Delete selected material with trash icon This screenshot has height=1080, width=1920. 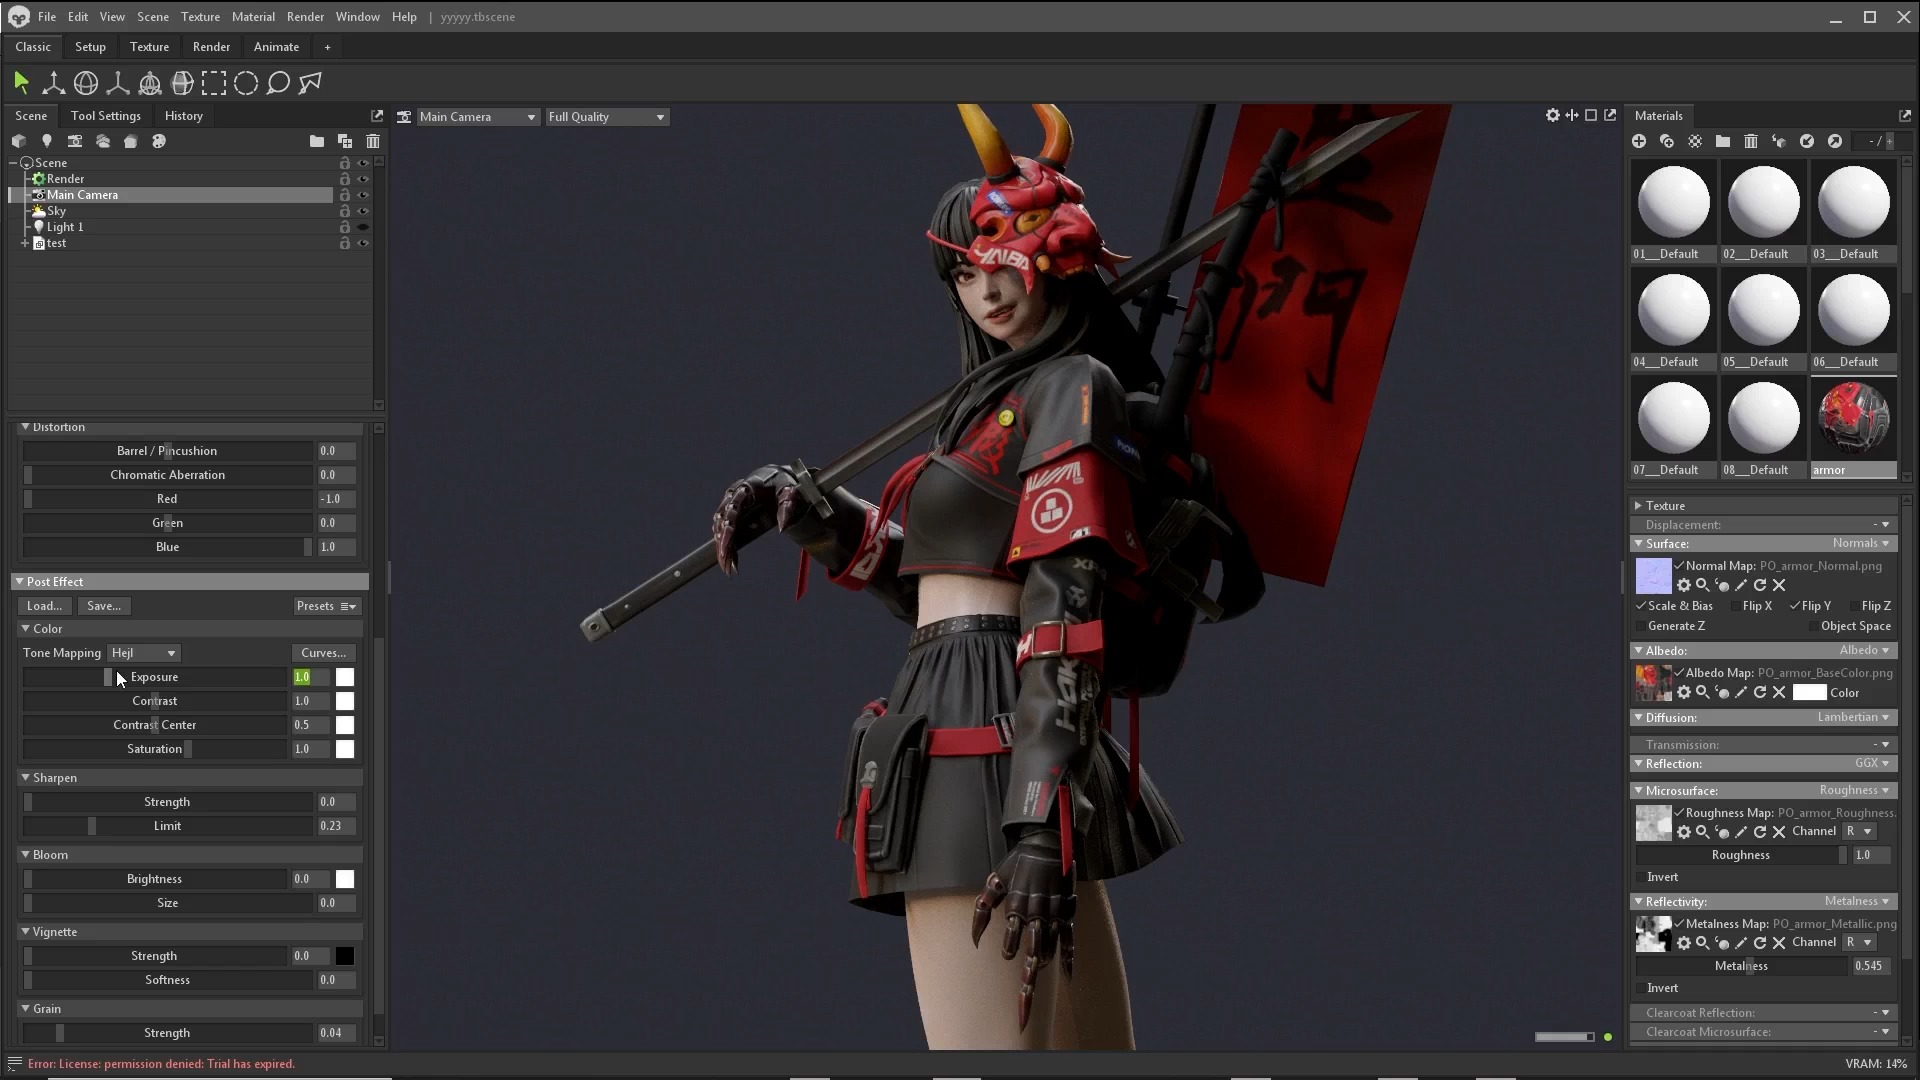point(1750,141)
